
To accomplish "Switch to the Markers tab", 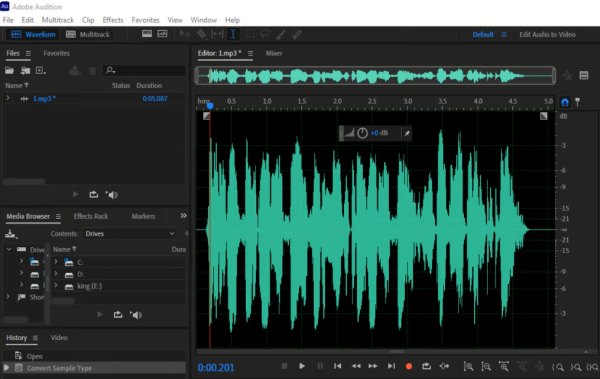I will [143, 216].
